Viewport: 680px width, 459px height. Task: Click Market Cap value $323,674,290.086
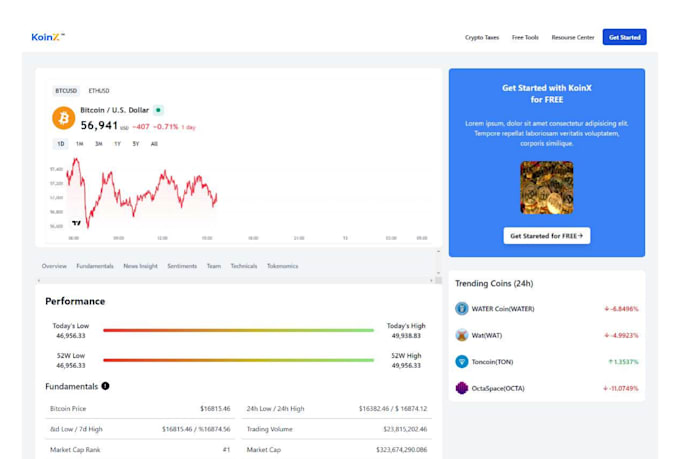click(x=402, y=449)
